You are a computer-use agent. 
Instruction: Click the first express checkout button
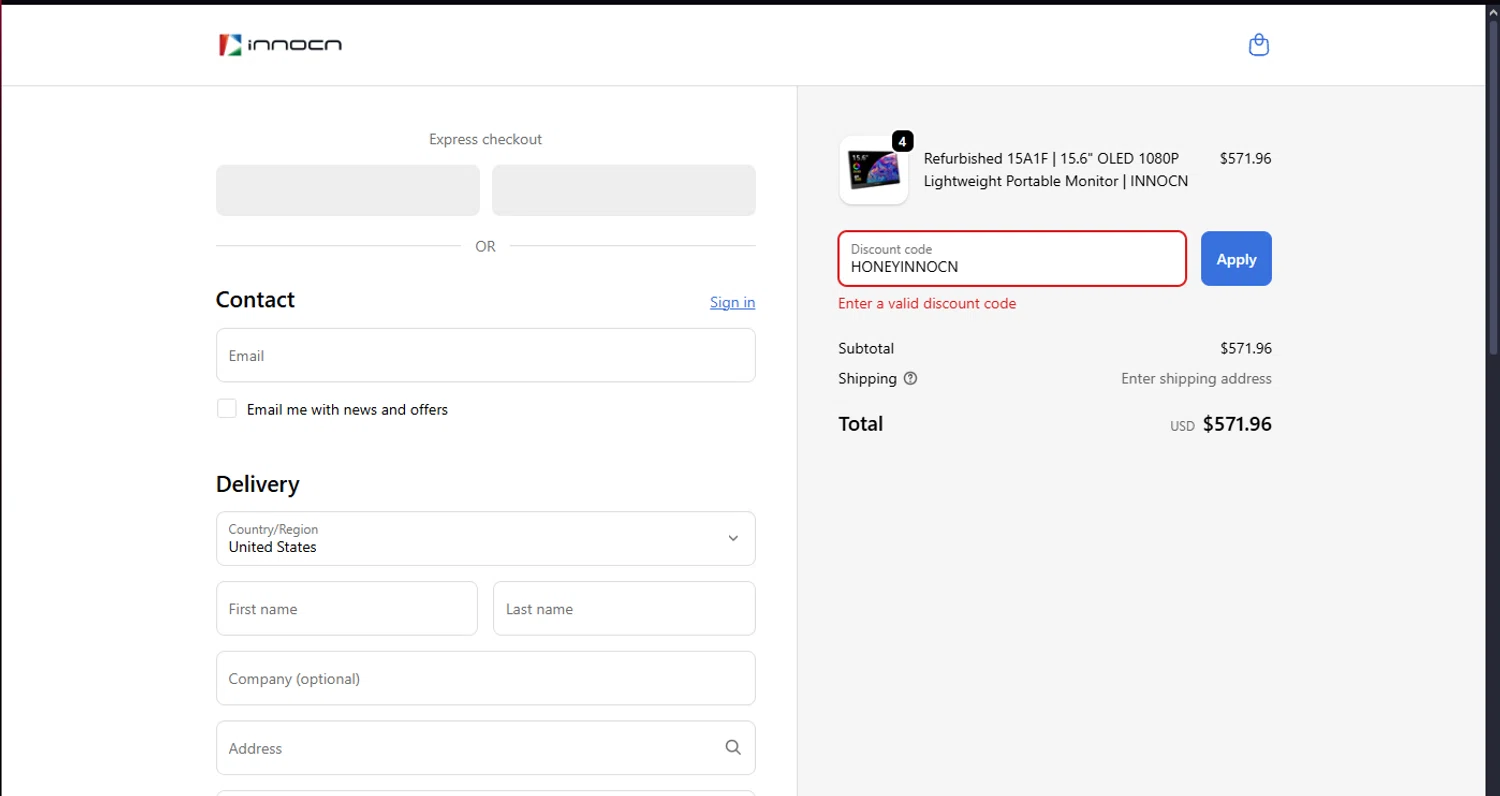348,190
